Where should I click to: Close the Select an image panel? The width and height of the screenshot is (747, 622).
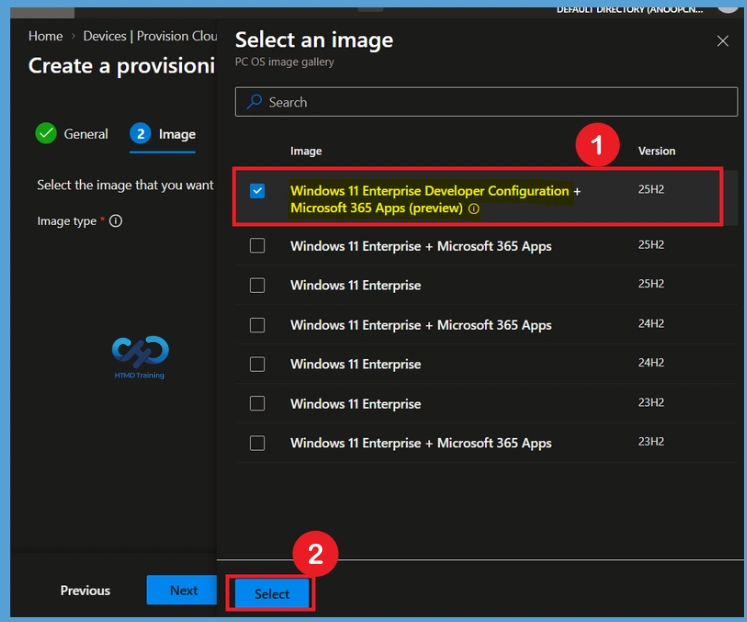[x=722, y=41]
